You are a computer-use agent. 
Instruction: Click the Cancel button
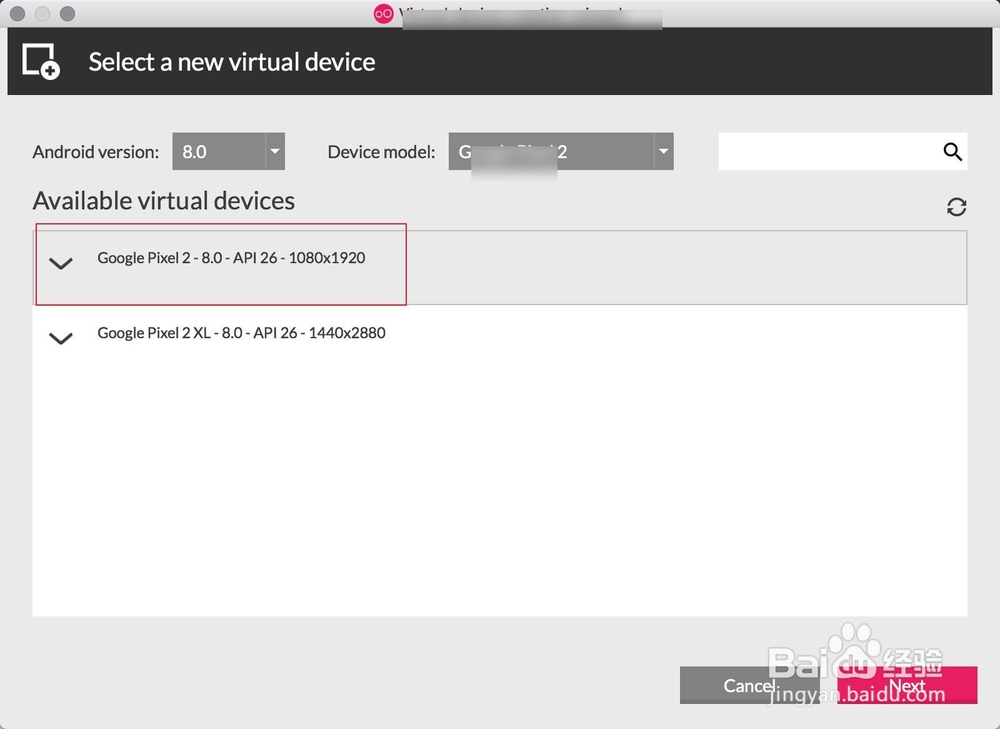coord(749,685)
